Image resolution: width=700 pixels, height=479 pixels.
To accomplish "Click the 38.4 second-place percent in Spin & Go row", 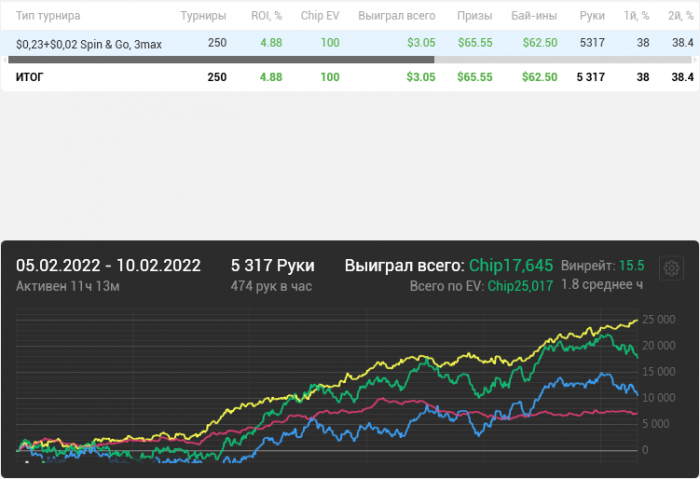I will 683,43.
